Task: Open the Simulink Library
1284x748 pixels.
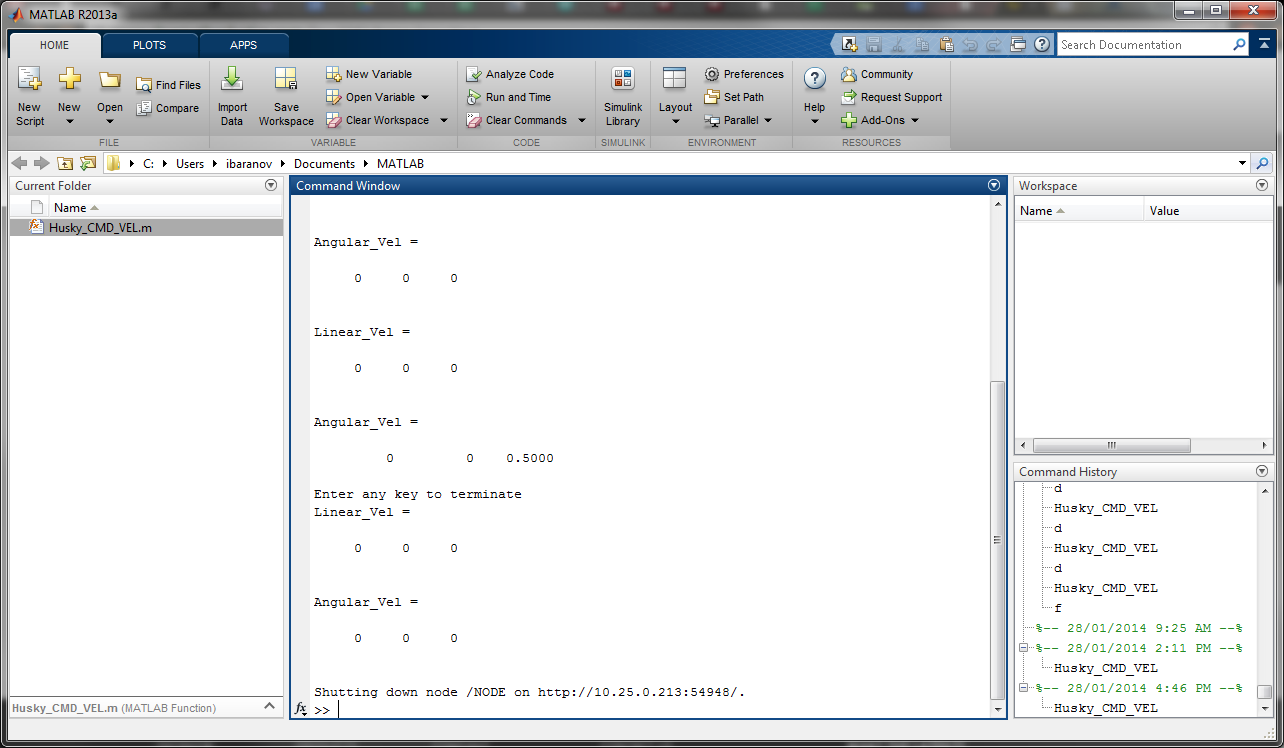Action: [x=622, y=80]
